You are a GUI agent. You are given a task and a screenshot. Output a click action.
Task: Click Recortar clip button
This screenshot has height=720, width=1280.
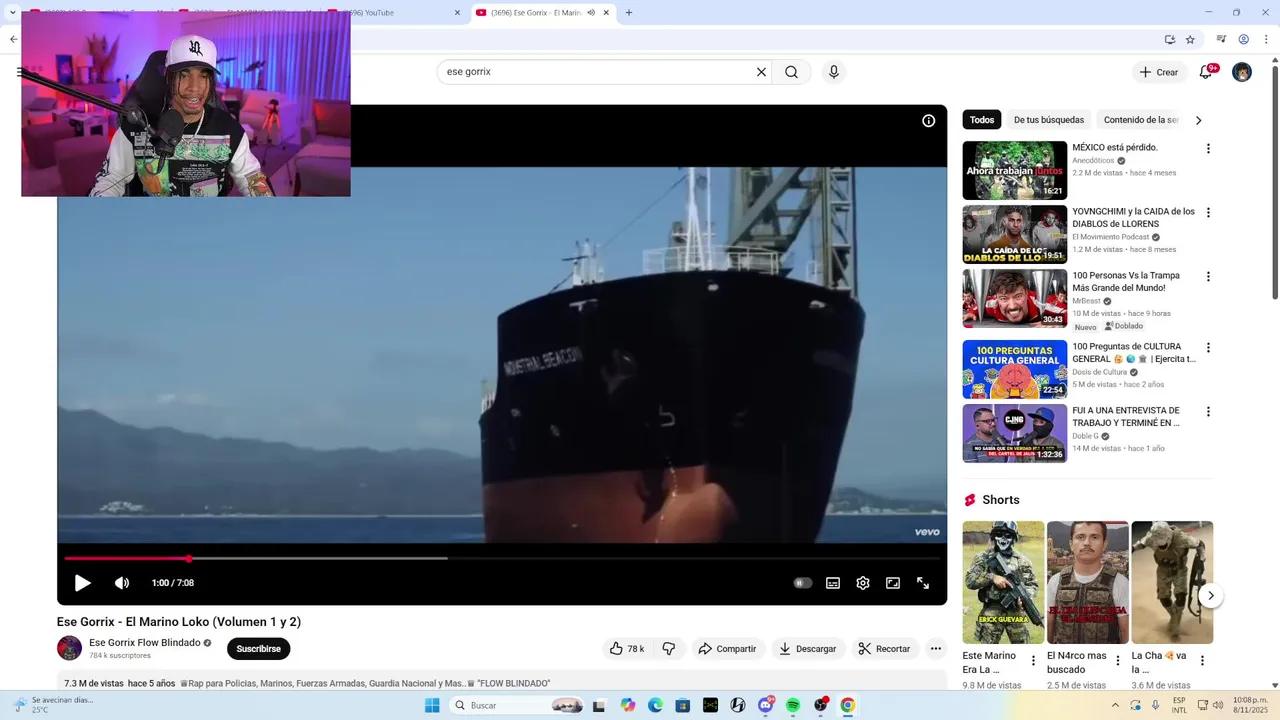click(x=884, y=649)
